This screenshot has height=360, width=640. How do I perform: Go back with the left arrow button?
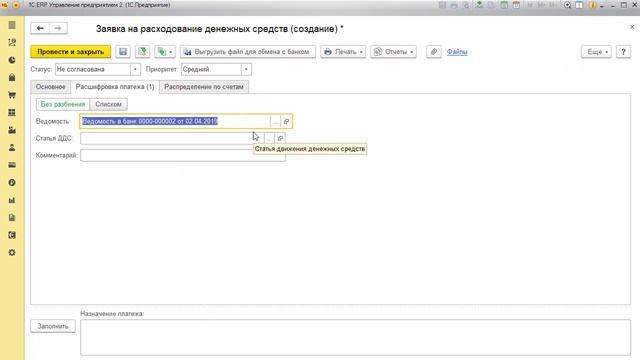tap(40, 28)
